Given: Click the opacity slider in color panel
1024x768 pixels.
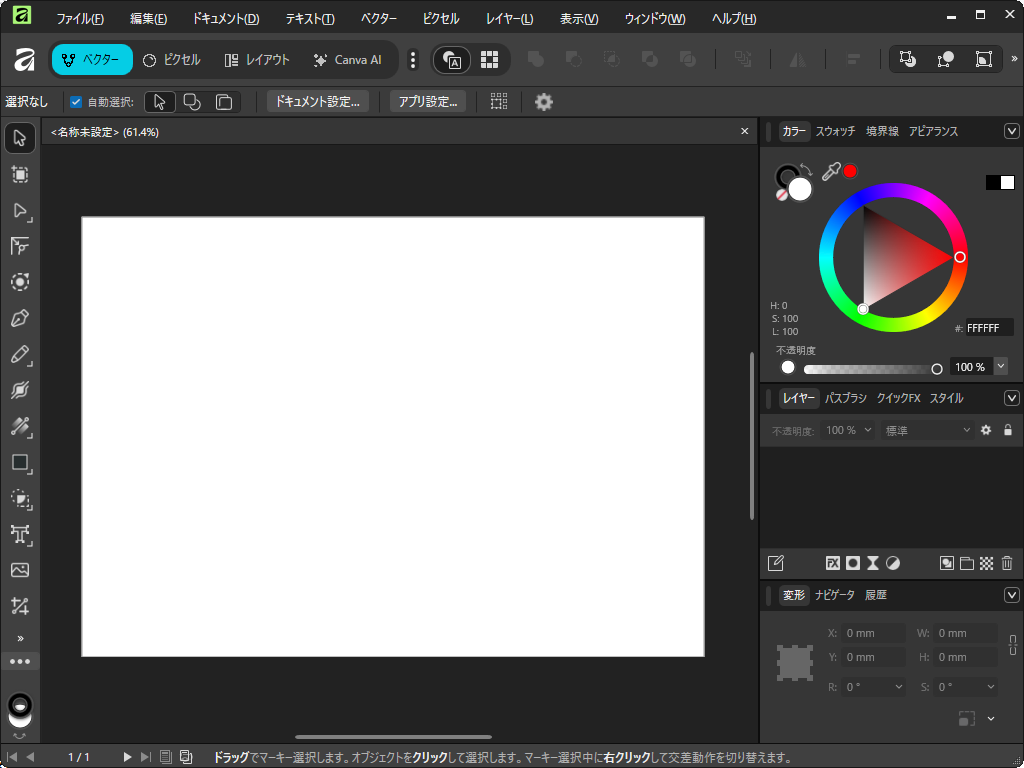Looking at the screenshot, I should coord(870,369).
